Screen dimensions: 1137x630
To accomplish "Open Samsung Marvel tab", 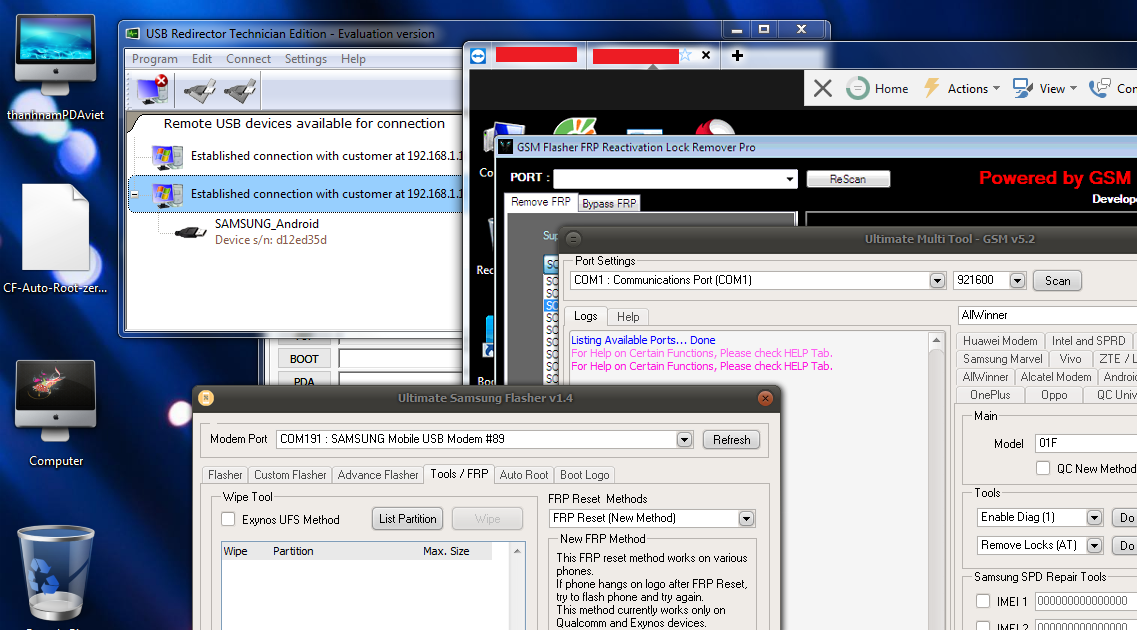I will click(x=1002, y=359).
